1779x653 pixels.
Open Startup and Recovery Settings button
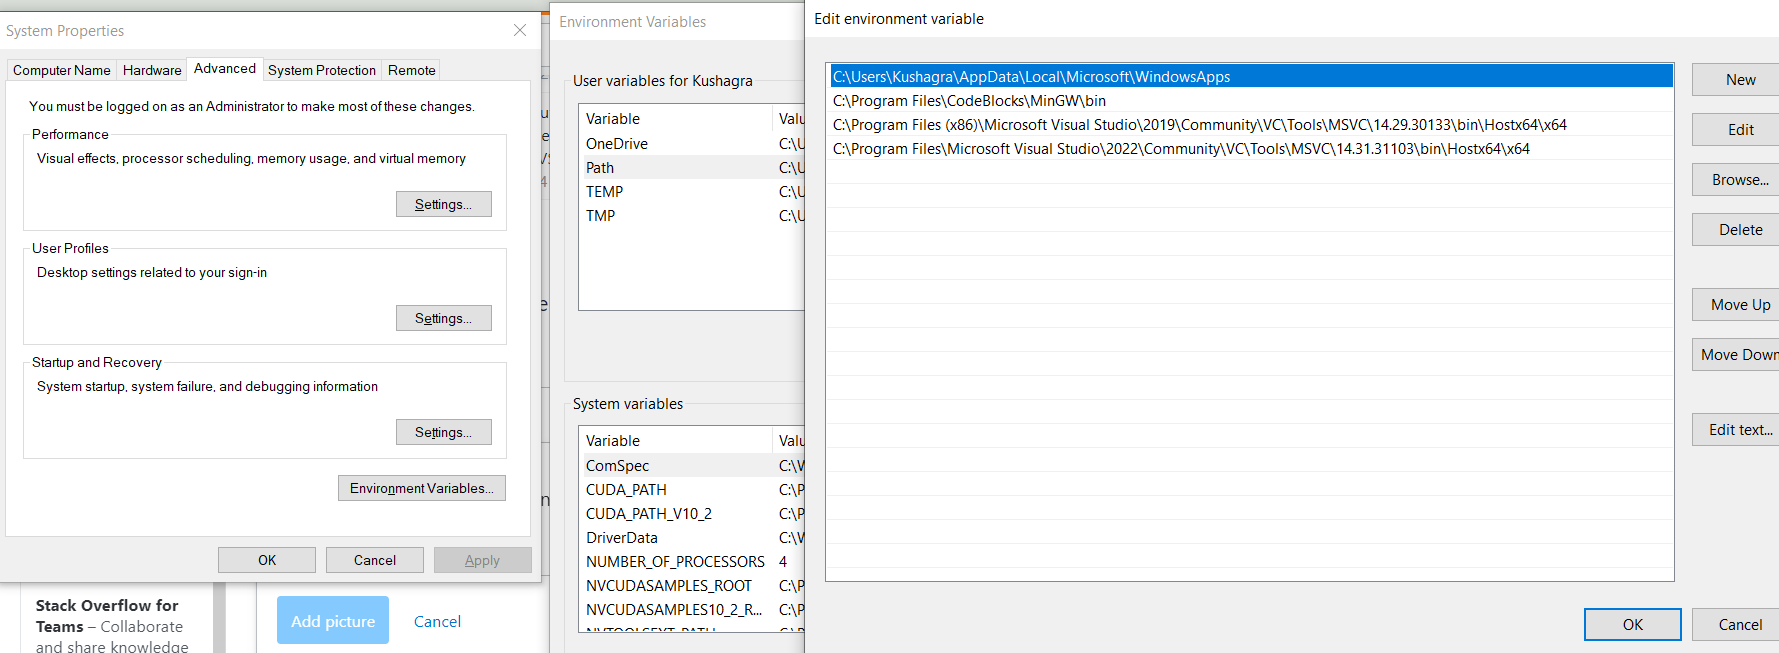(444, 432)
